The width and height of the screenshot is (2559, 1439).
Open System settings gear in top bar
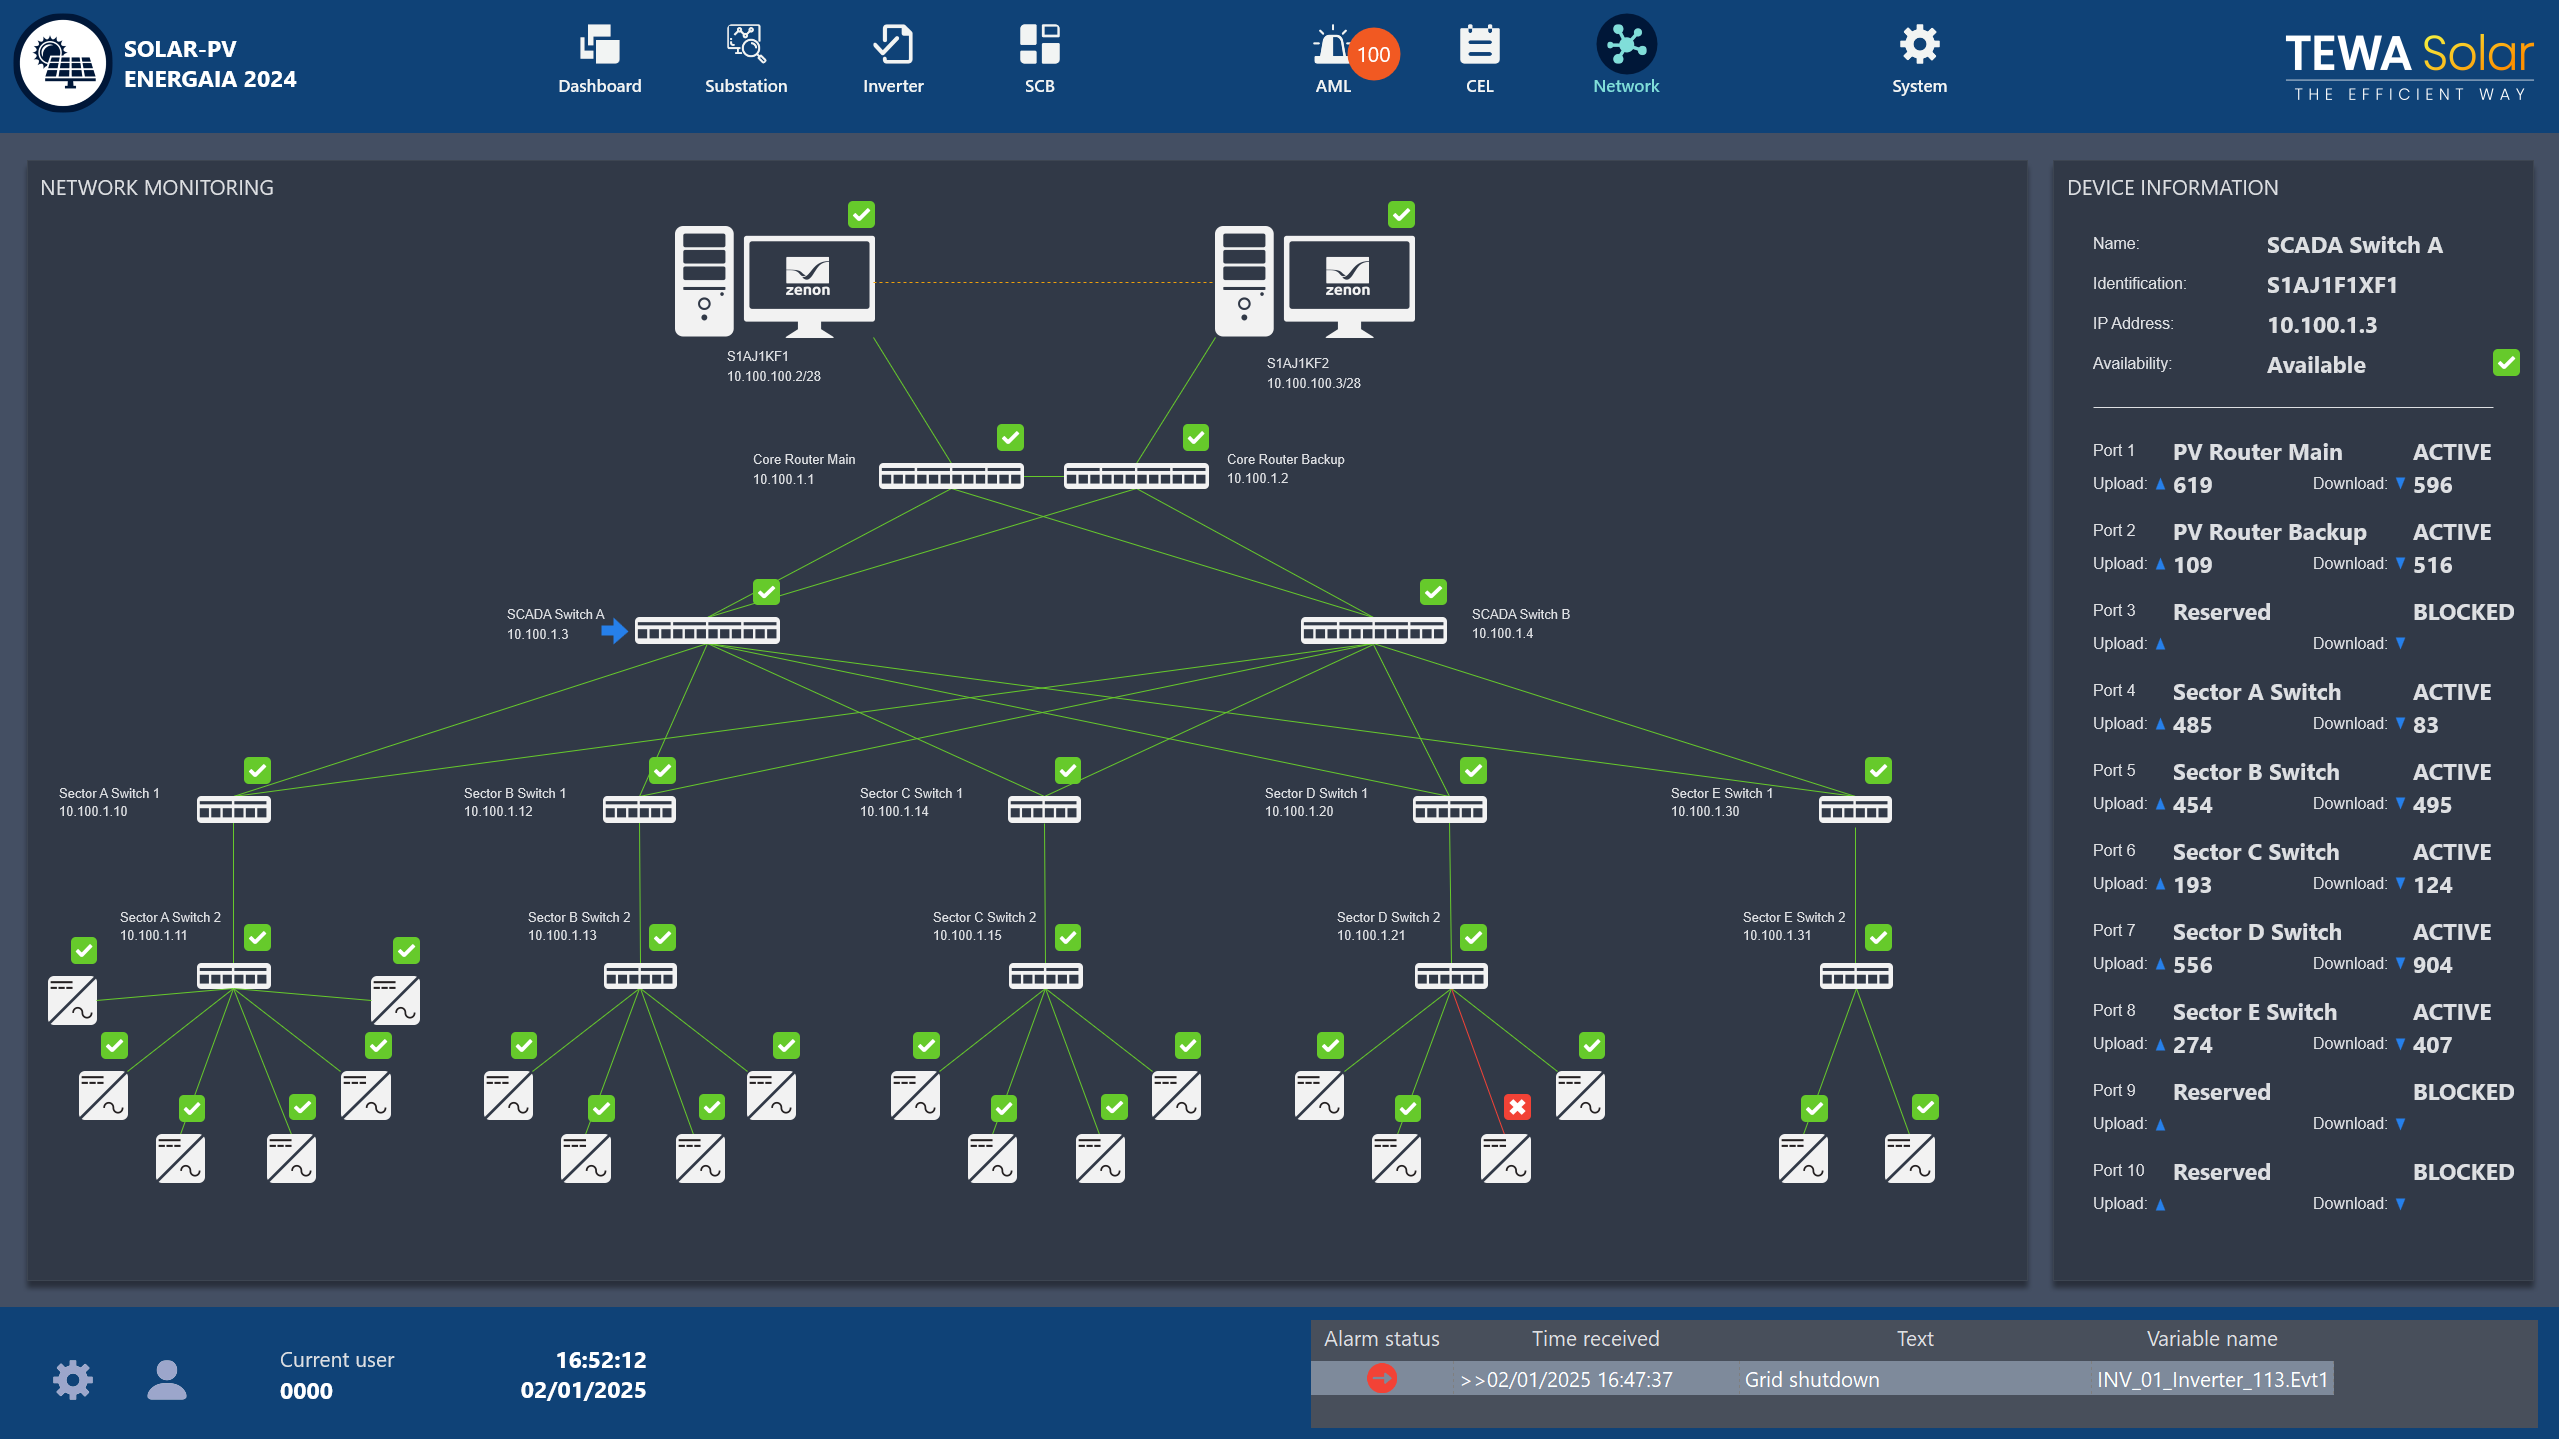(x=1918, y=58)
